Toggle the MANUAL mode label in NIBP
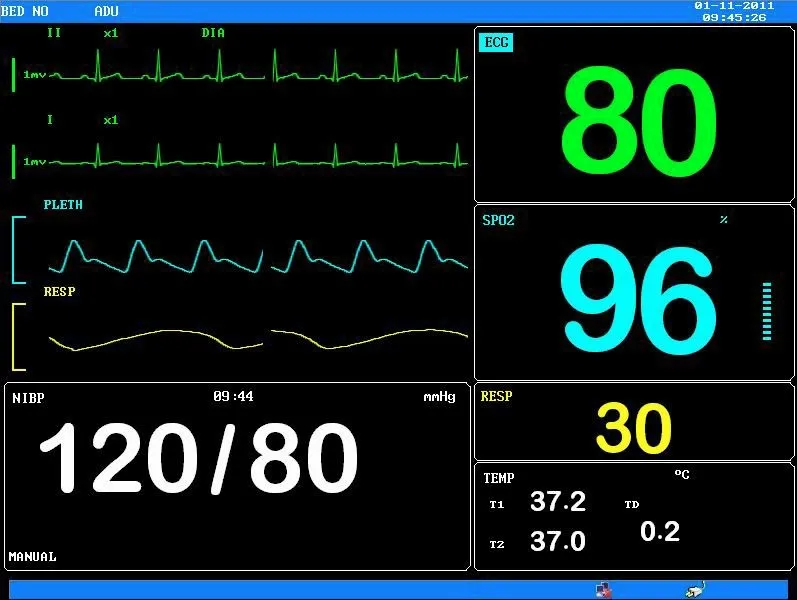This screenshot has width=797, height=600. click(33, 557)
